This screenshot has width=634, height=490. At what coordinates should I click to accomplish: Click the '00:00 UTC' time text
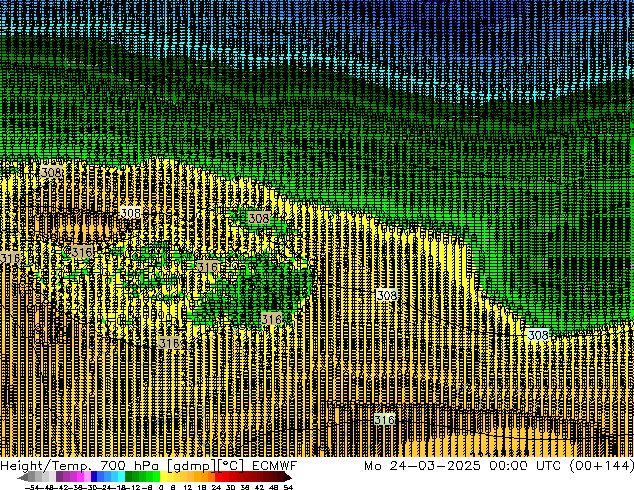[525, 466]
